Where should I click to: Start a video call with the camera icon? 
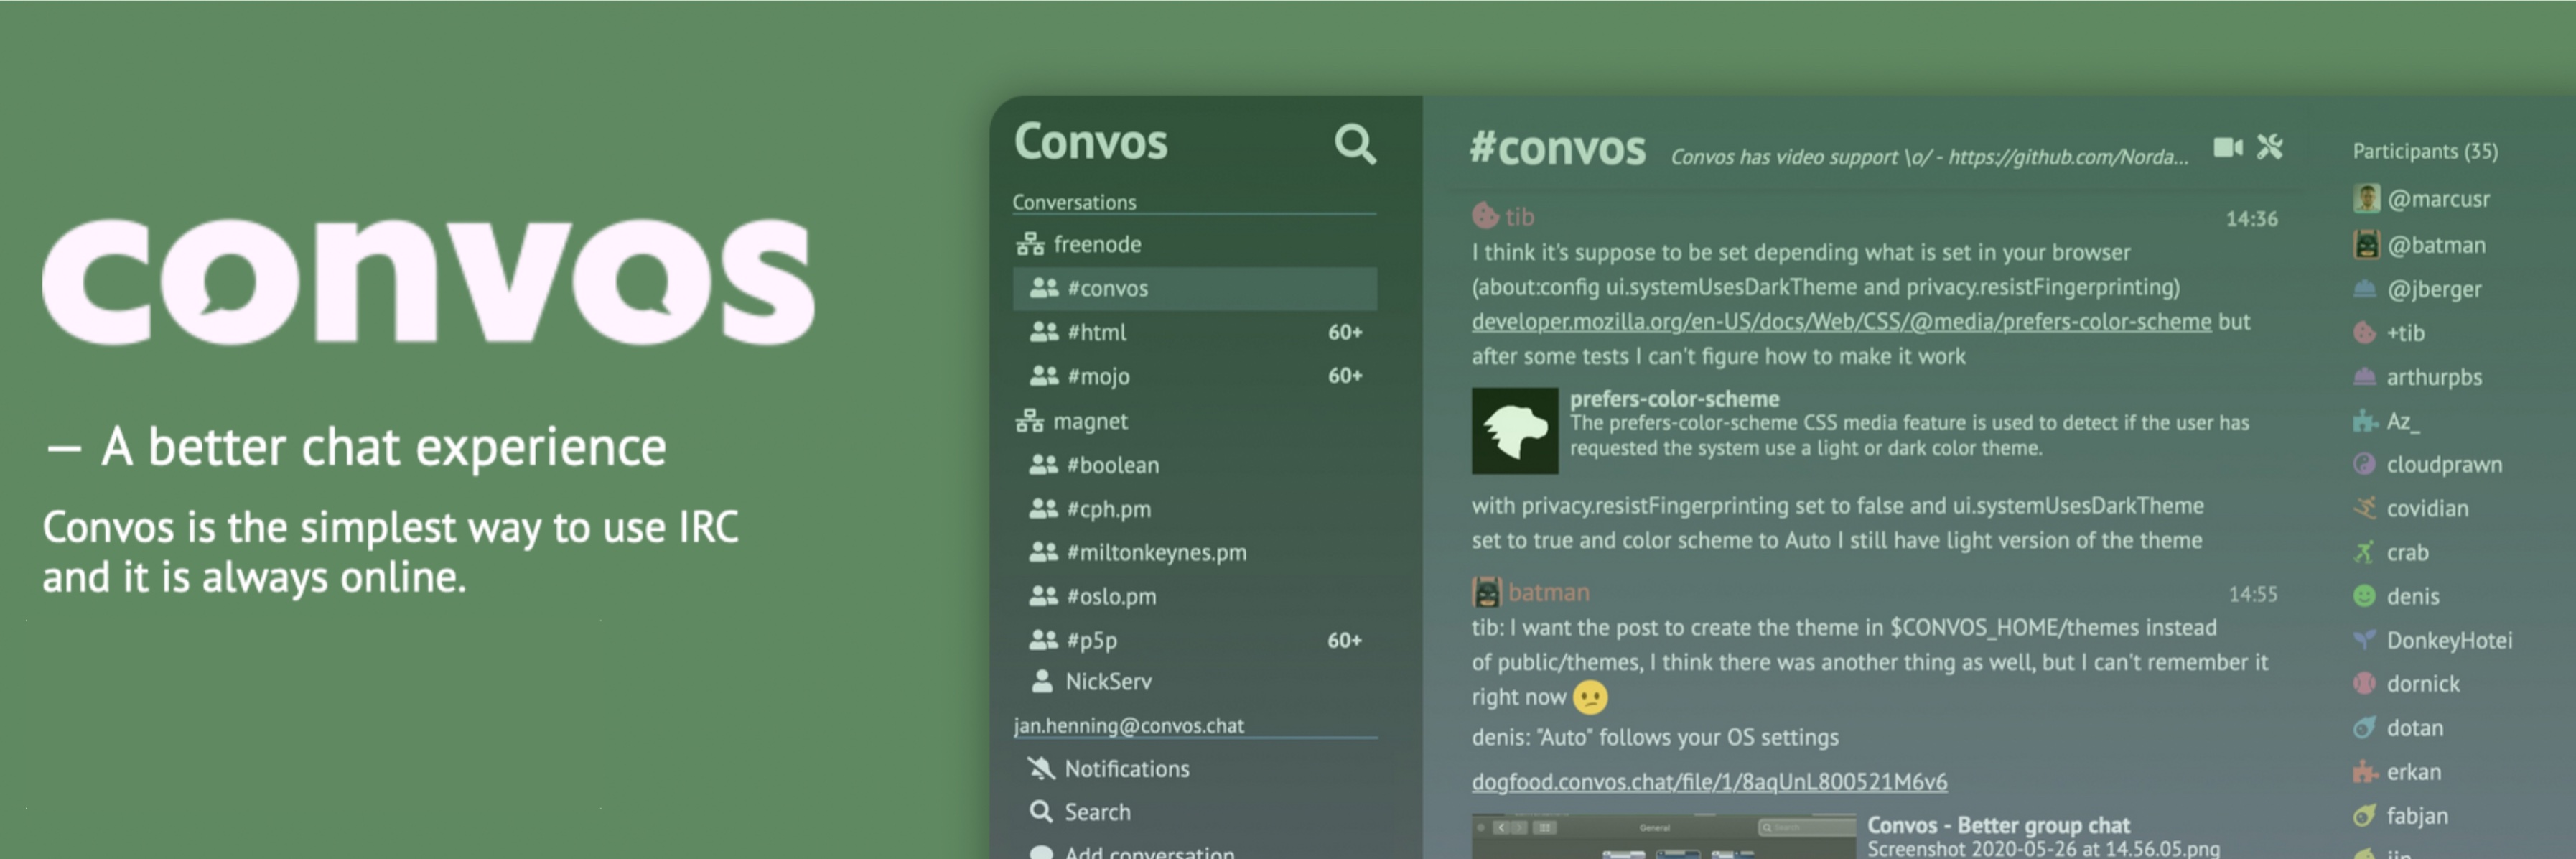2227,148
